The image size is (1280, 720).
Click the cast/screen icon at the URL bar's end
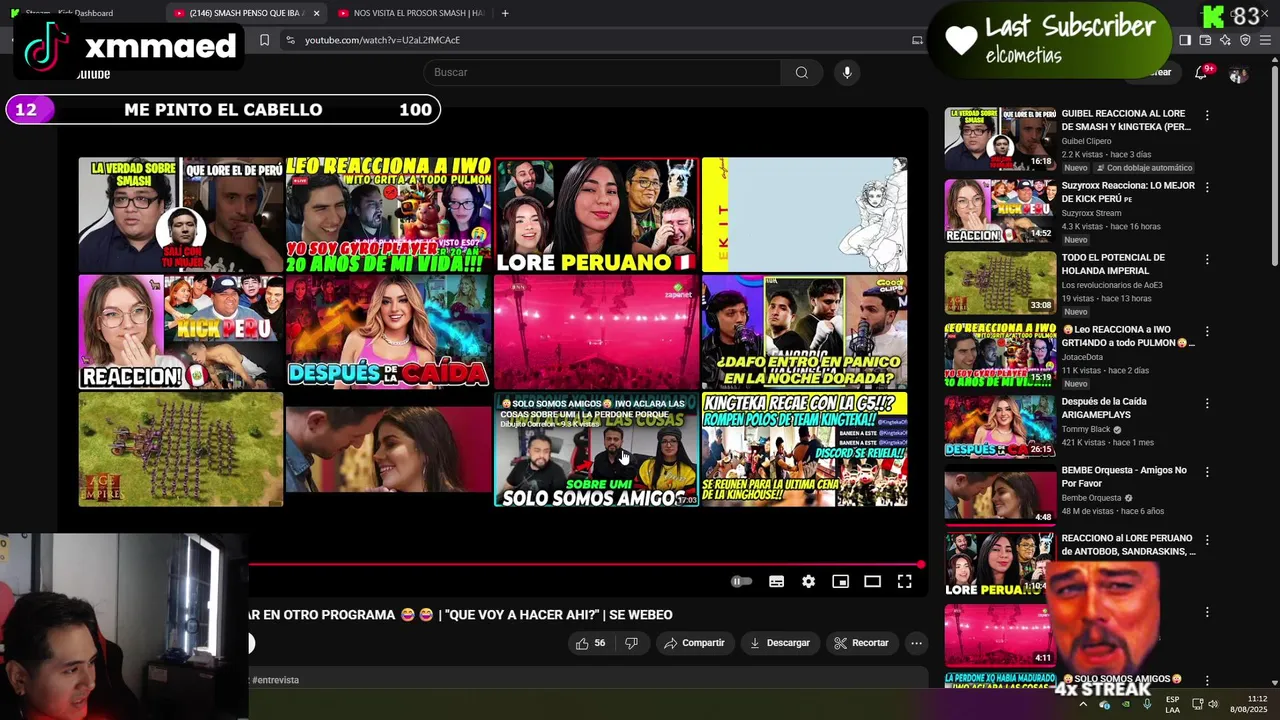(917, 40)
